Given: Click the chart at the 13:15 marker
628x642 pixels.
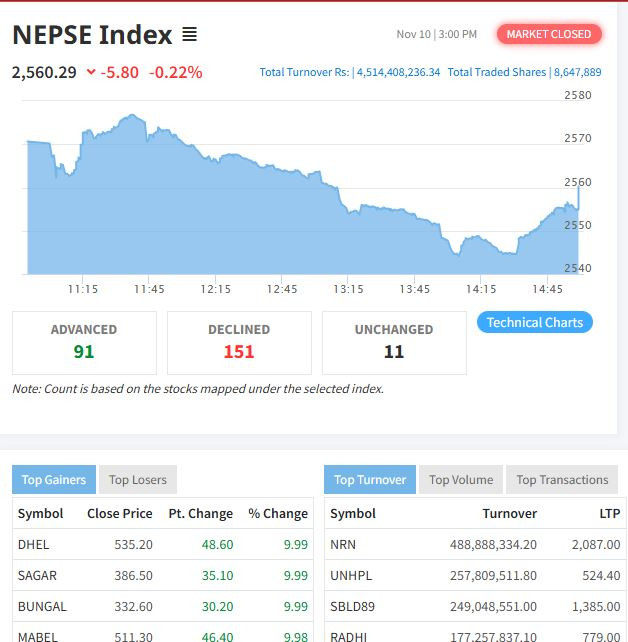Looking at the screenshot, I should coord(348,240).
